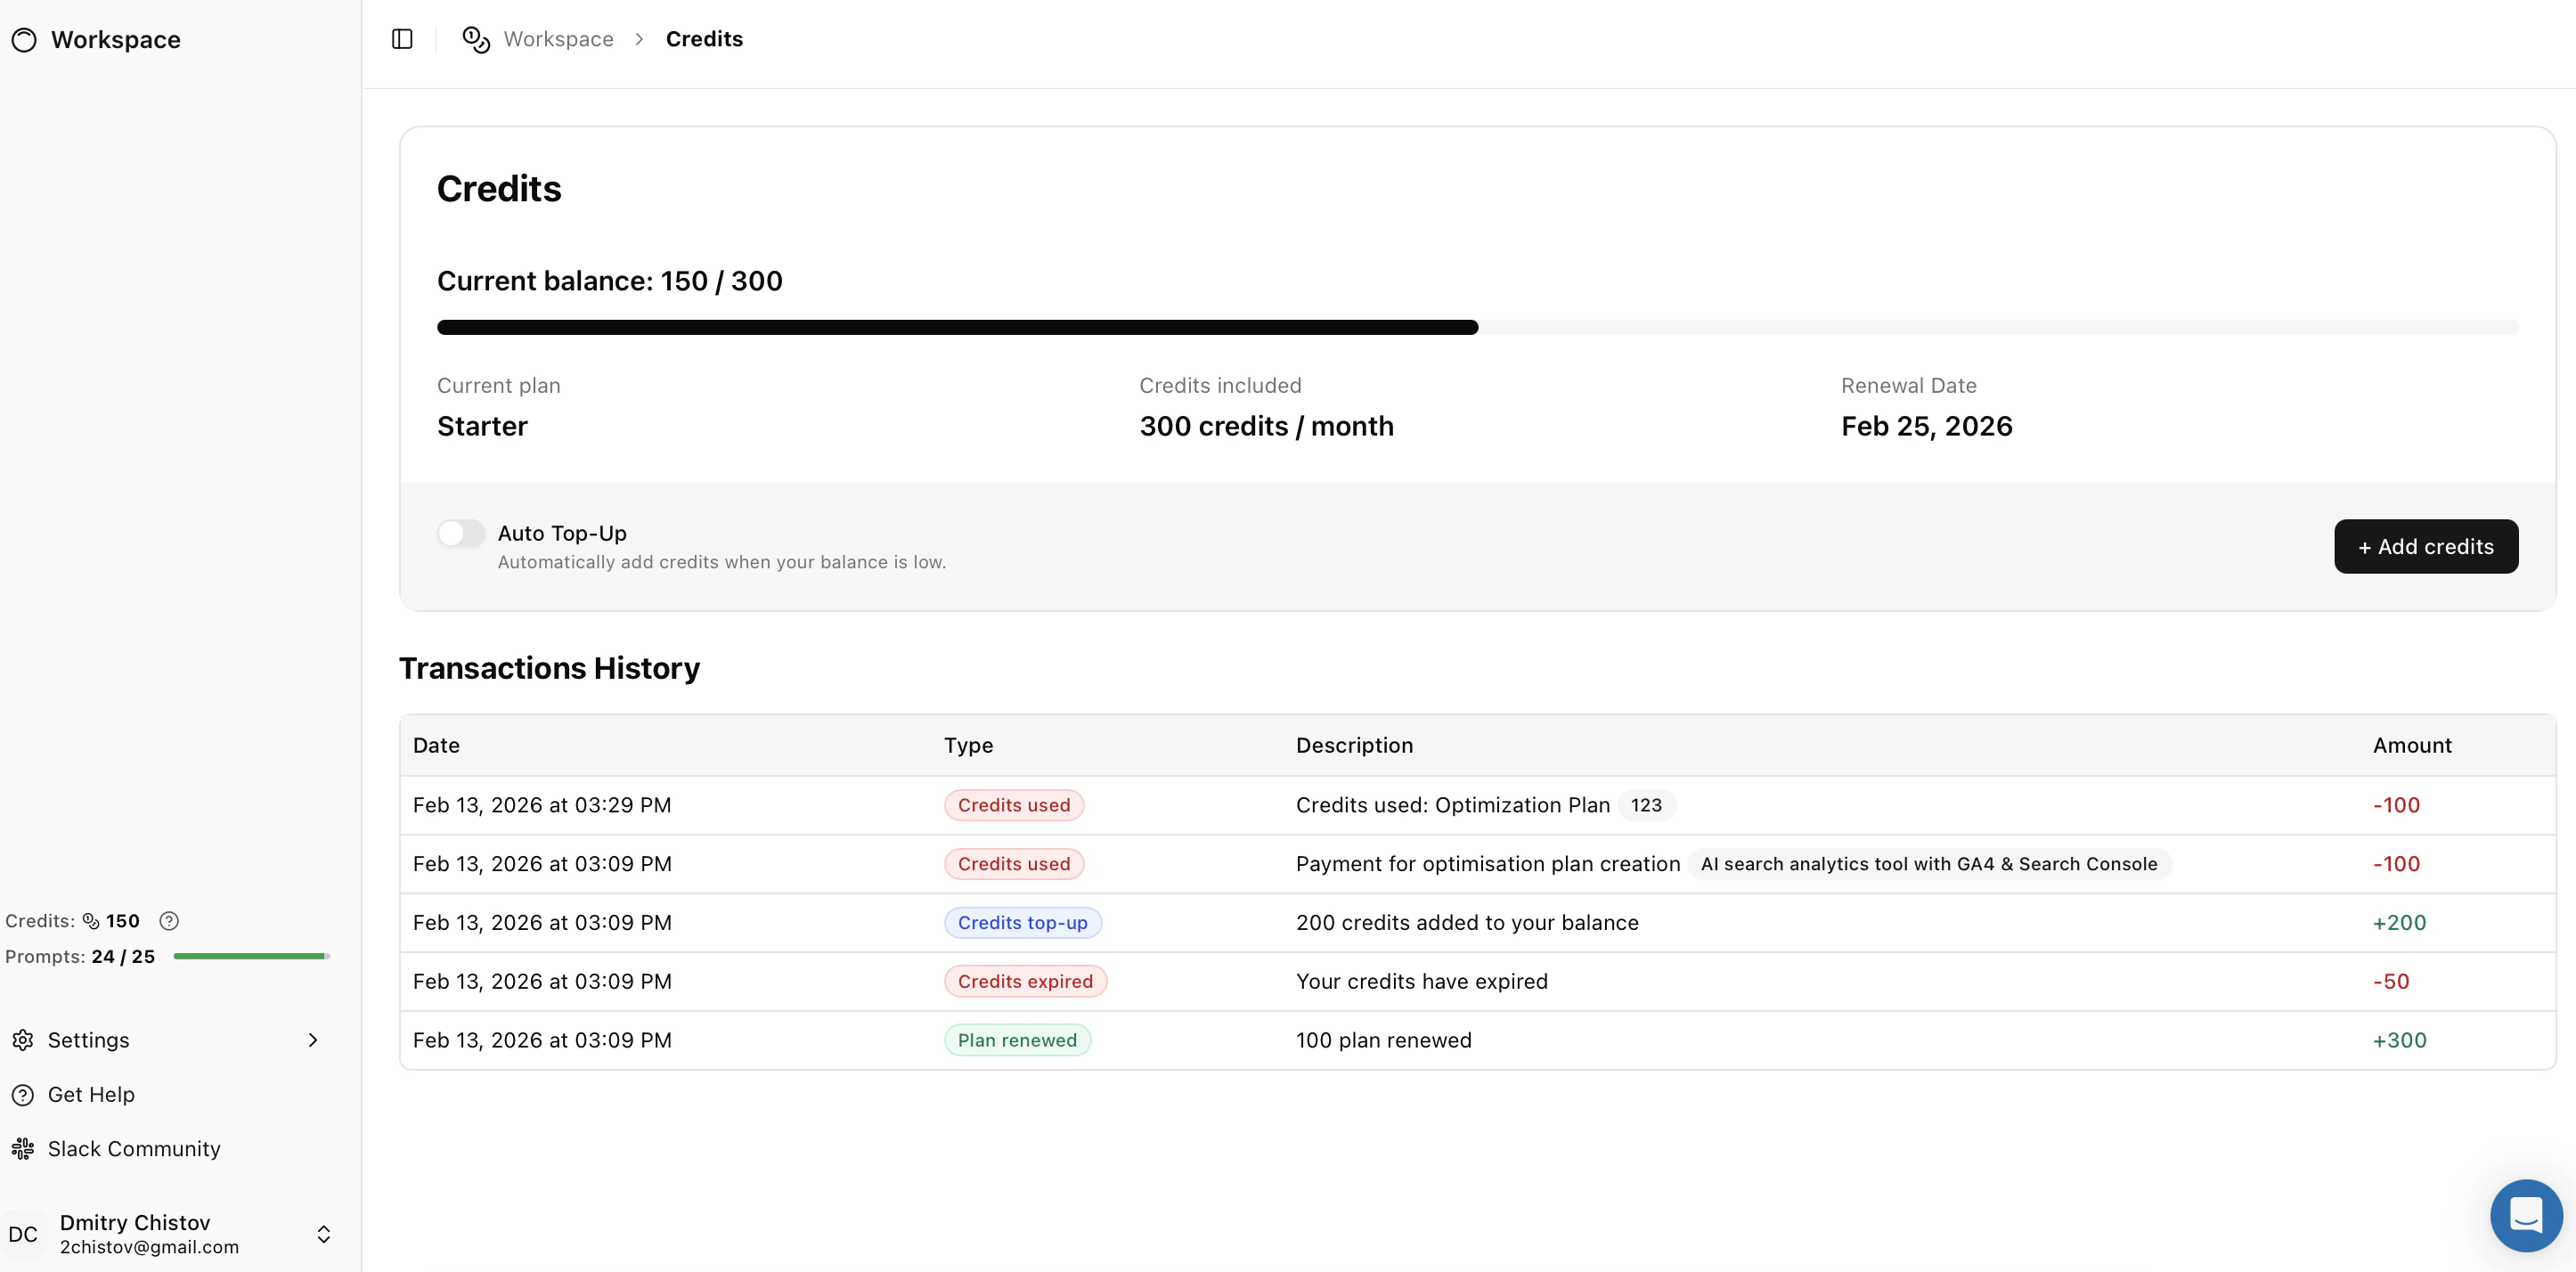Click the Slack Community icon
The height and width of the screenshot is (1272, 2576).
pyautogui.click(x=23, y=1148)
